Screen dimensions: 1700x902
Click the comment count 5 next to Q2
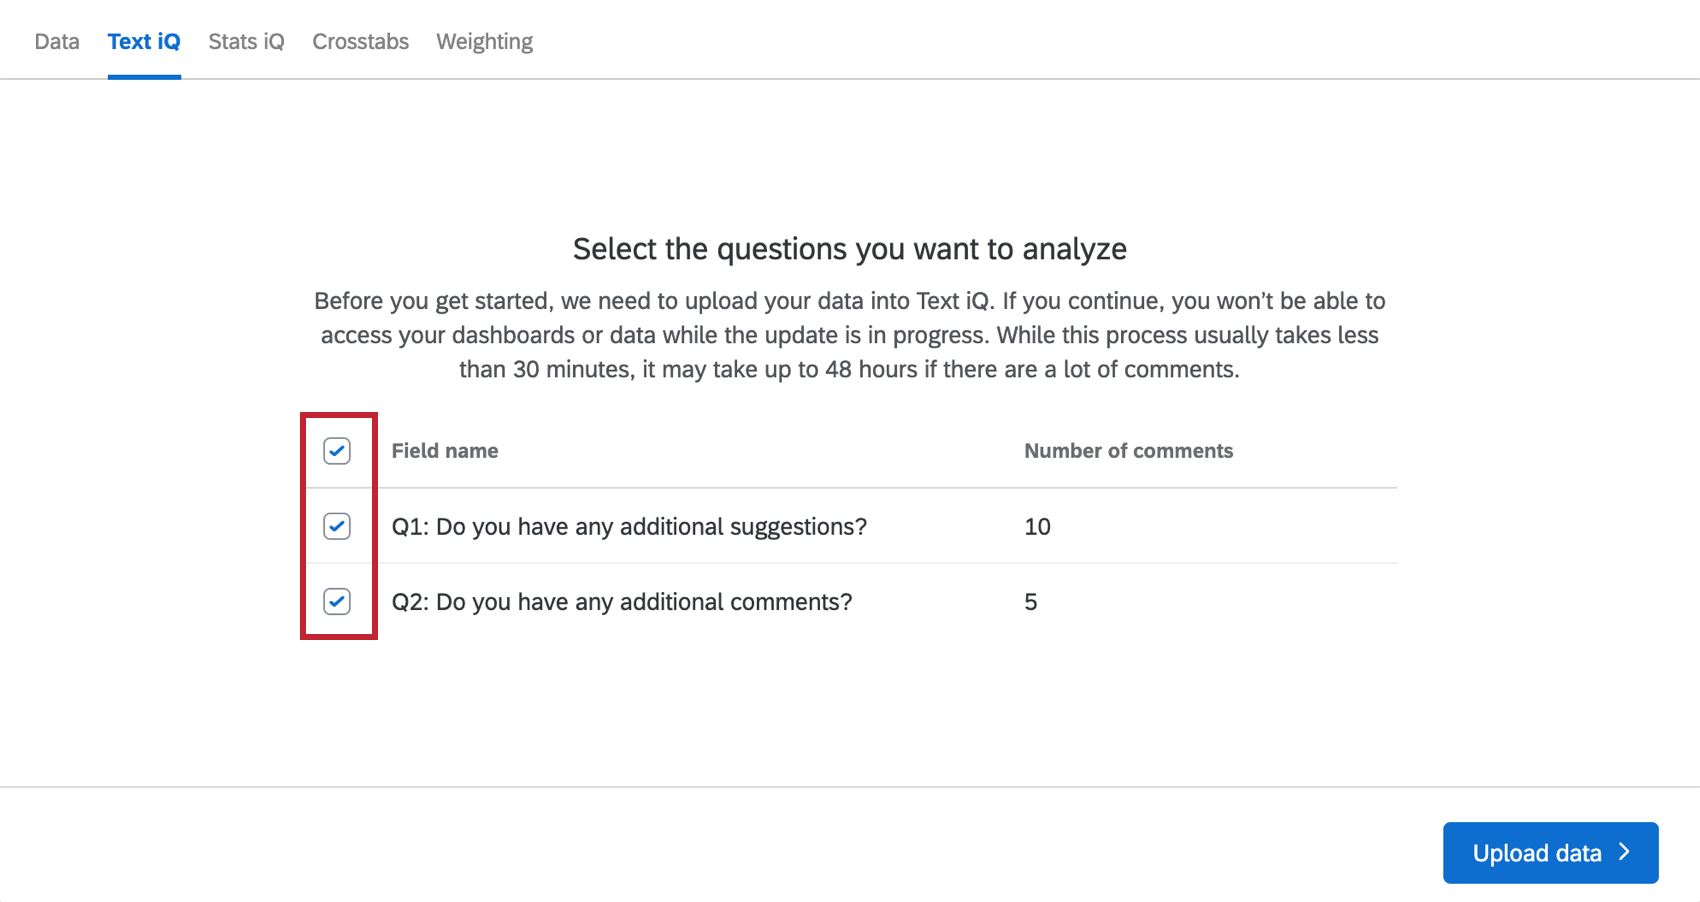[x=1031, y=602]
